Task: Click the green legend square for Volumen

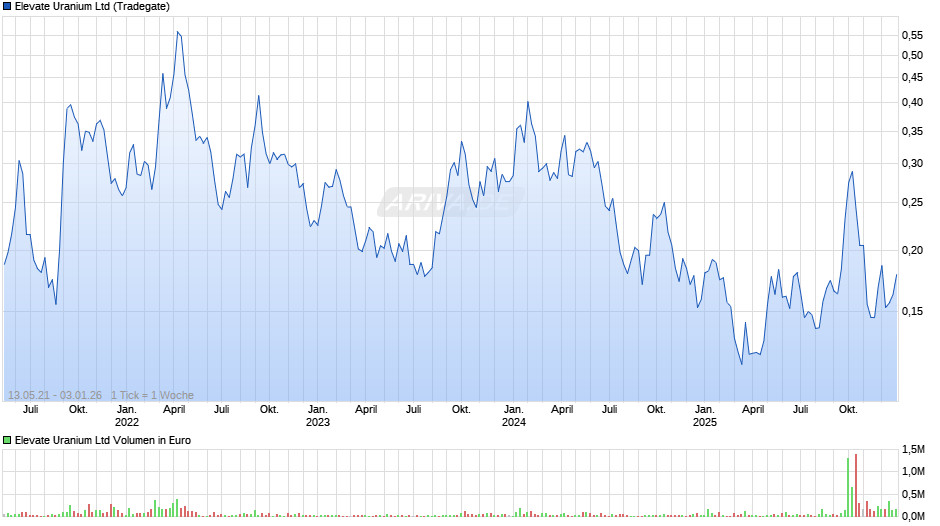Action: (x=7, y=440)
